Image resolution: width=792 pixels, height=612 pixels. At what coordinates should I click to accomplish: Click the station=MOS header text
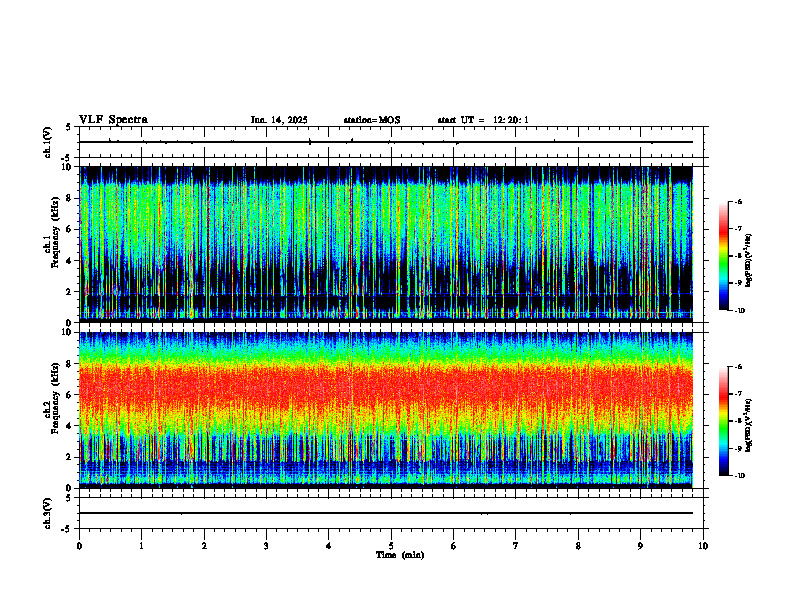[x=372, y=120]
